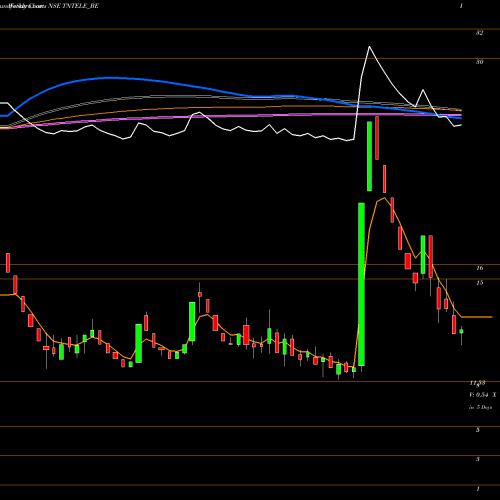Click the '15' price axis label

click(480, 283)
